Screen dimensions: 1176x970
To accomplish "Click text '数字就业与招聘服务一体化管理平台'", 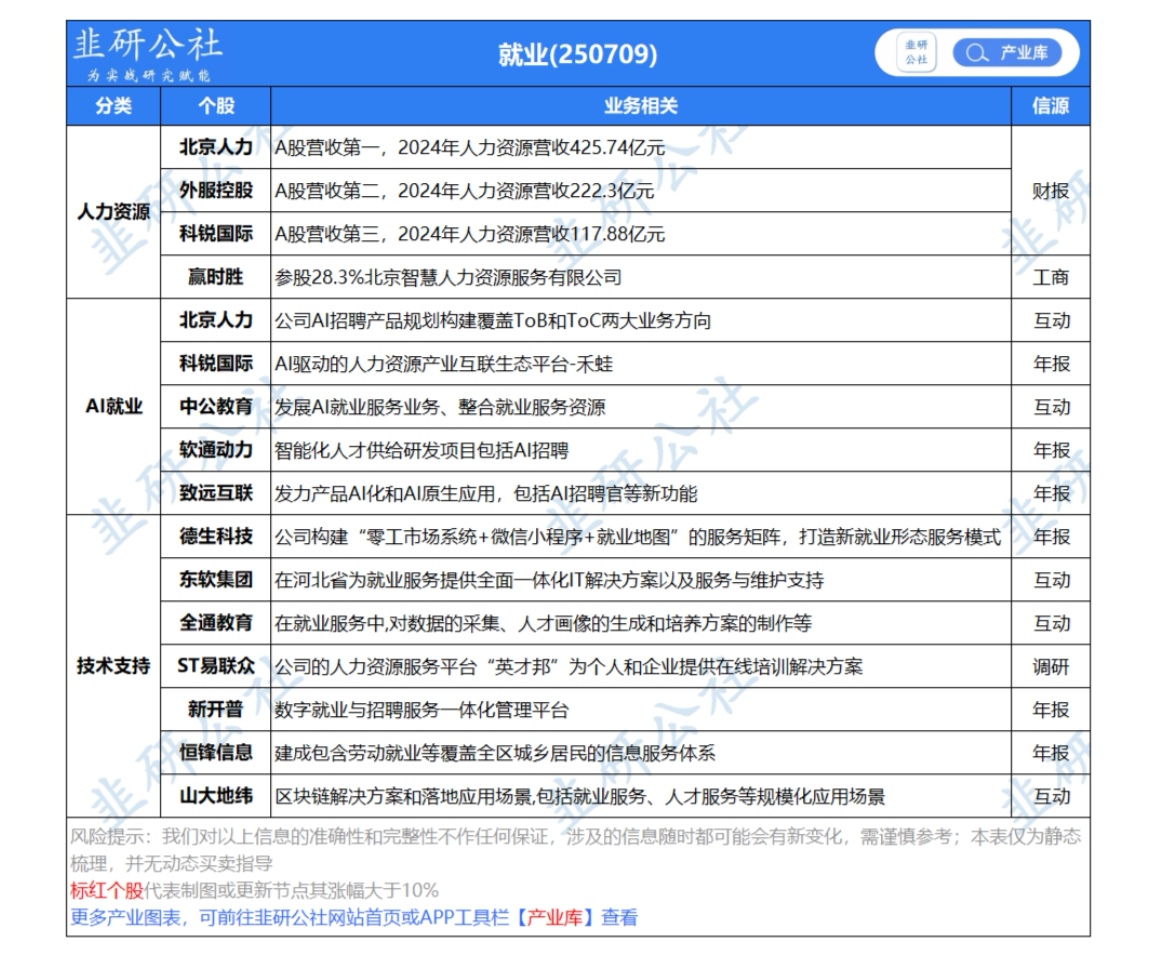I will [422, 710].
